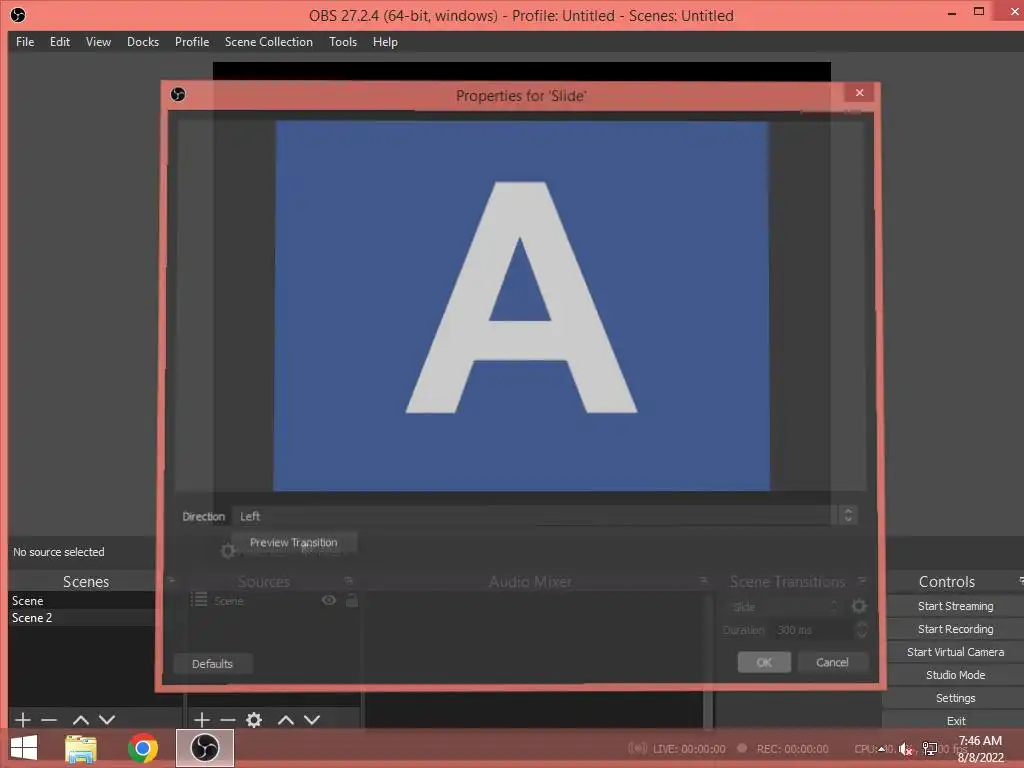Toggle the lock on the Scene source

tap(351, 600)
